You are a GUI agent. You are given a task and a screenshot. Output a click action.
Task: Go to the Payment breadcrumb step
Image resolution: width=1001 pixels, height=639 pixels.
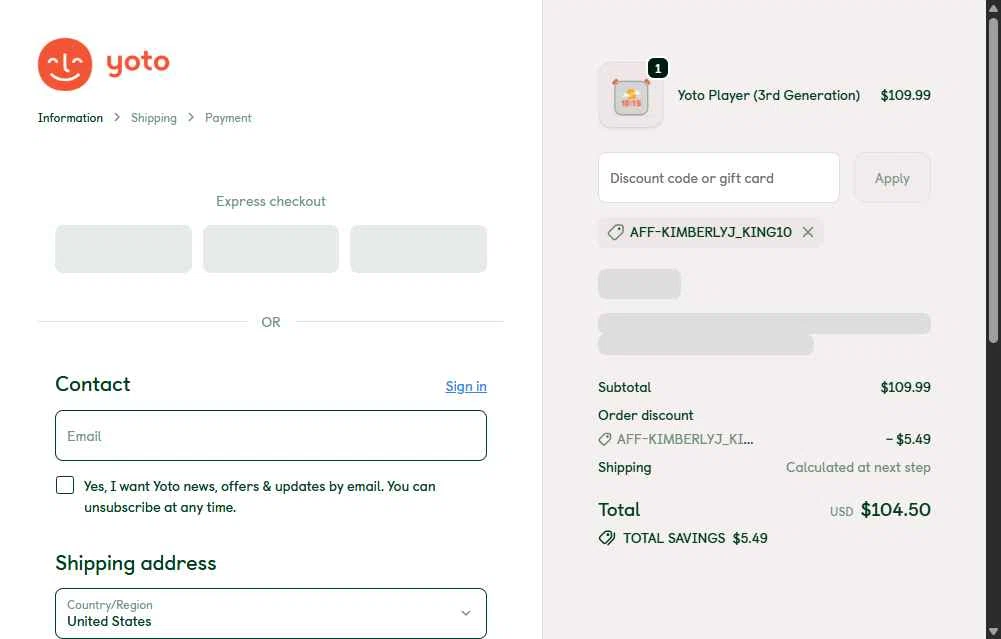[x=228, y=118]
